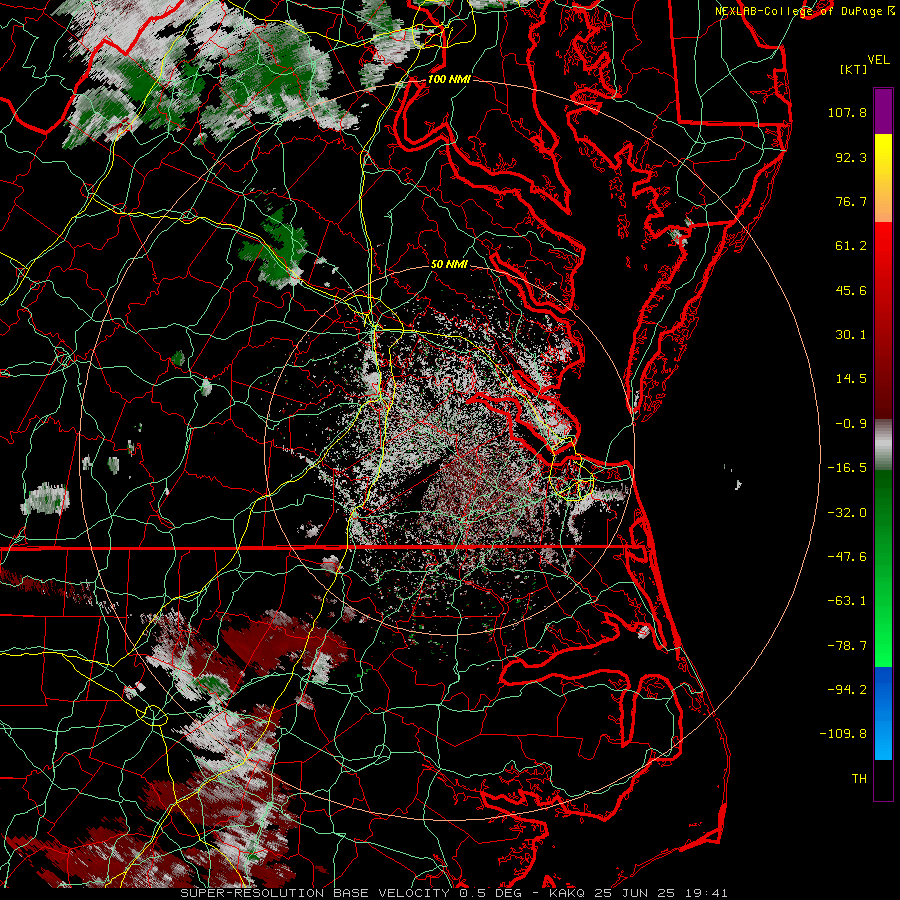Screen dimensions: 900x900
Task: Click the VEL legend title
Action: 878,60
